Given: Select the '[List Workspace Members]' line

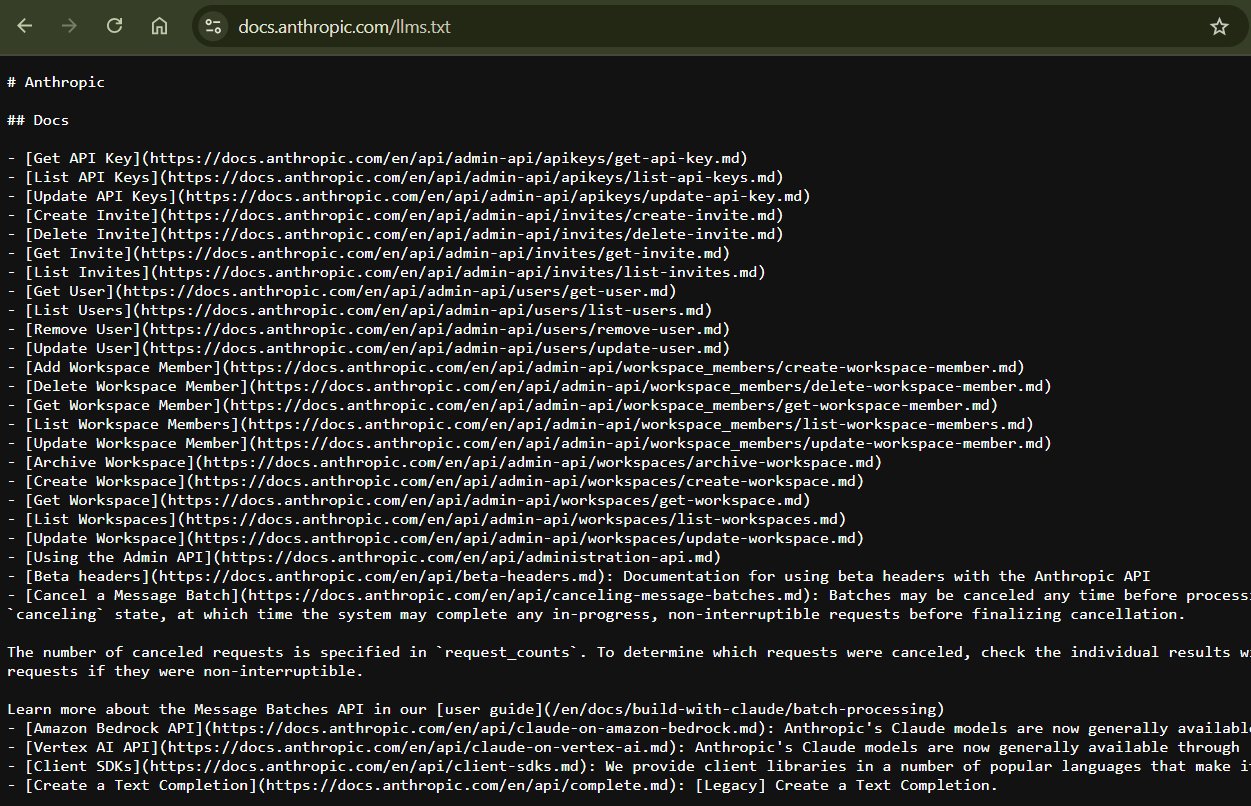Looking at the screenshot, I should [x=521, y=424].
